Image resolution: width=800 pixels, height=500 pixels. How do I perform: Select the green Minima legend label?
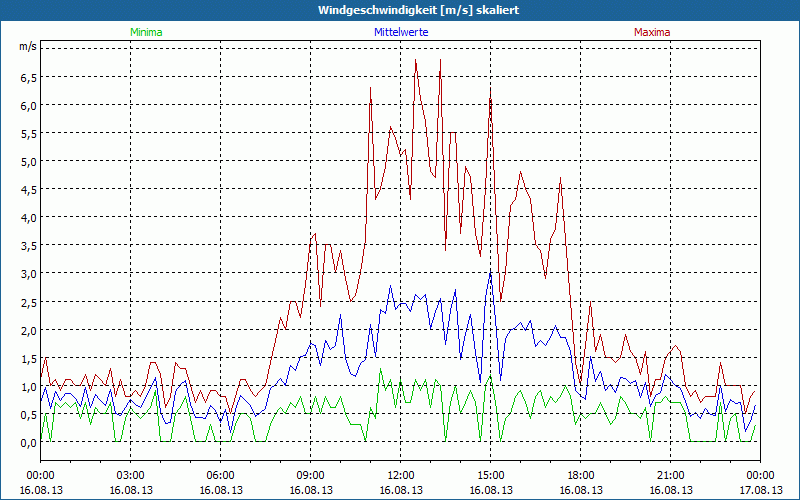(x=146, y=32)
